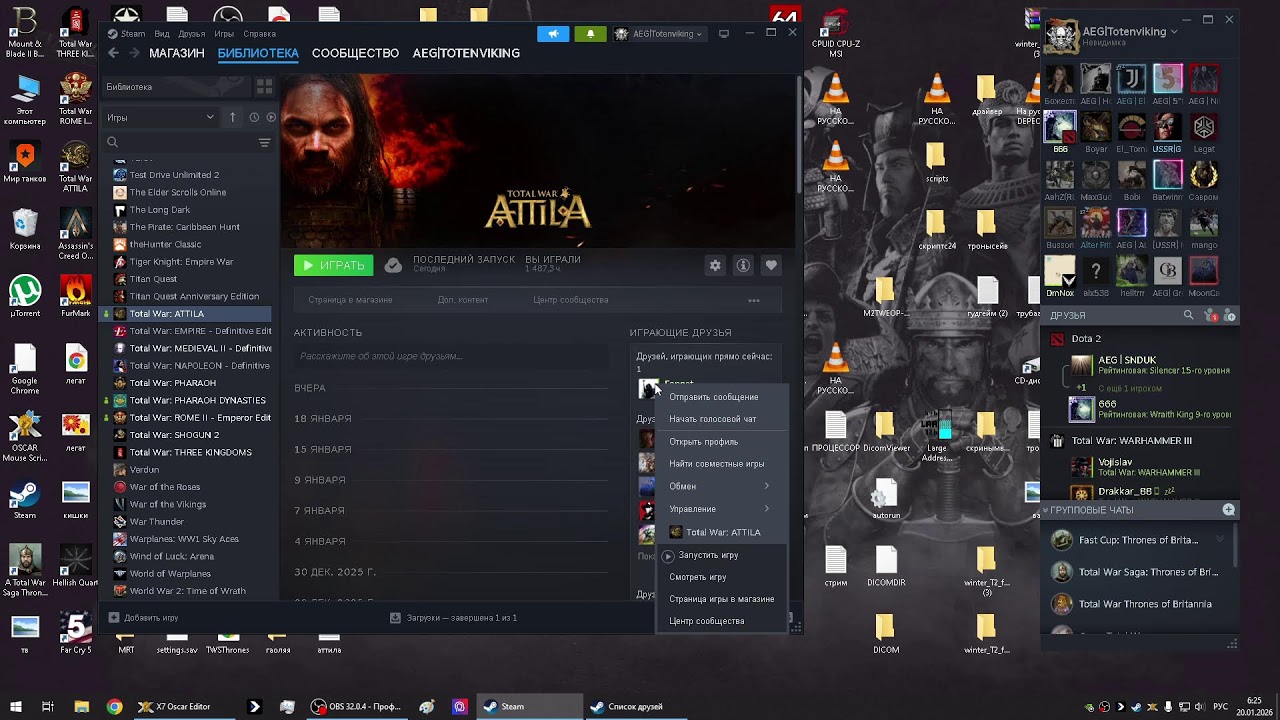Open the Игры library filter dropdown
The width and height of the screenshot is (1280, 720).
pos(160,117)
